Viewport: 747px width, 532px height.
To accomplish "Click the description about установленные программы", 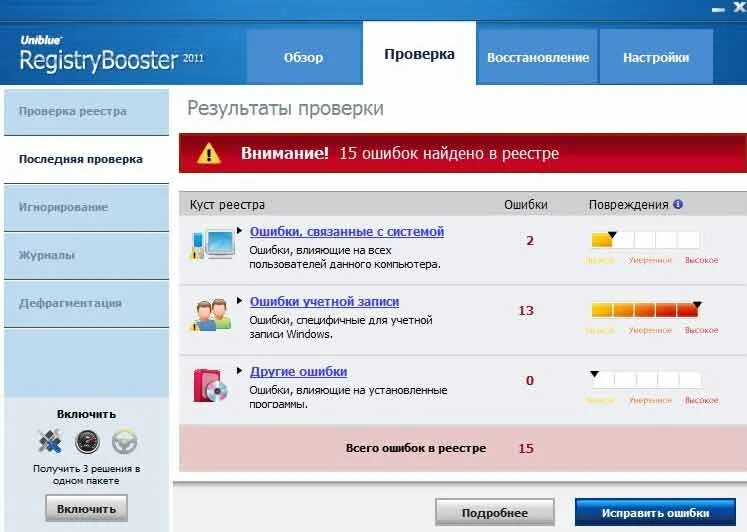I will (x=348, y=396).
